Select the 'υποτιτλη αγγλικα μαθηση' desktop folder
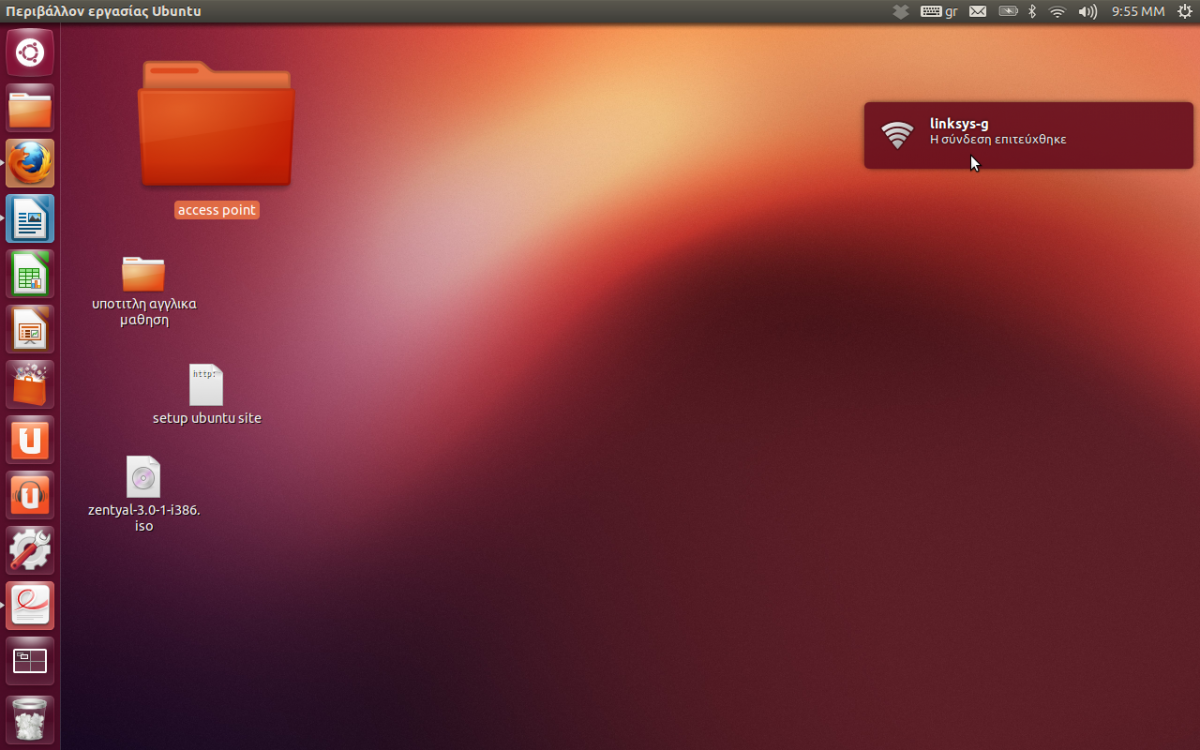The height and width of the screenshot is (750, 1200). (144, 291)
